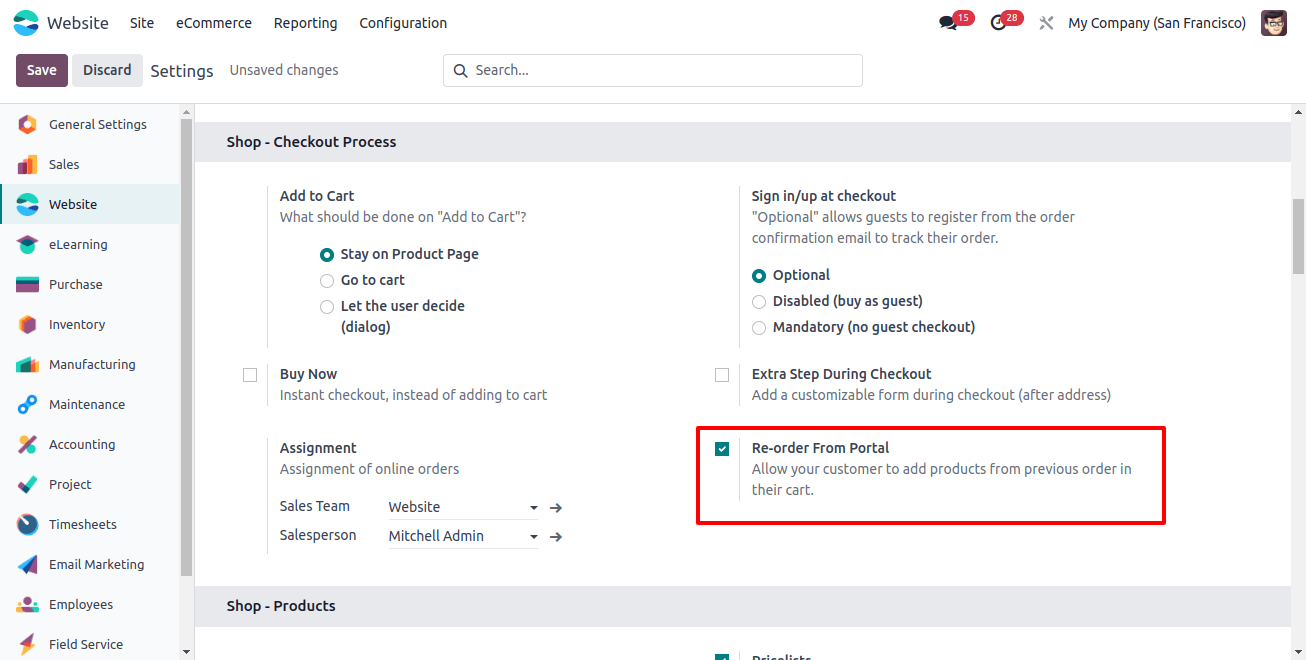Viewport: 1306px width, 660px height.
Task: Open My Company (San Francisco) switcher
Action: [x=1157, y=23]
